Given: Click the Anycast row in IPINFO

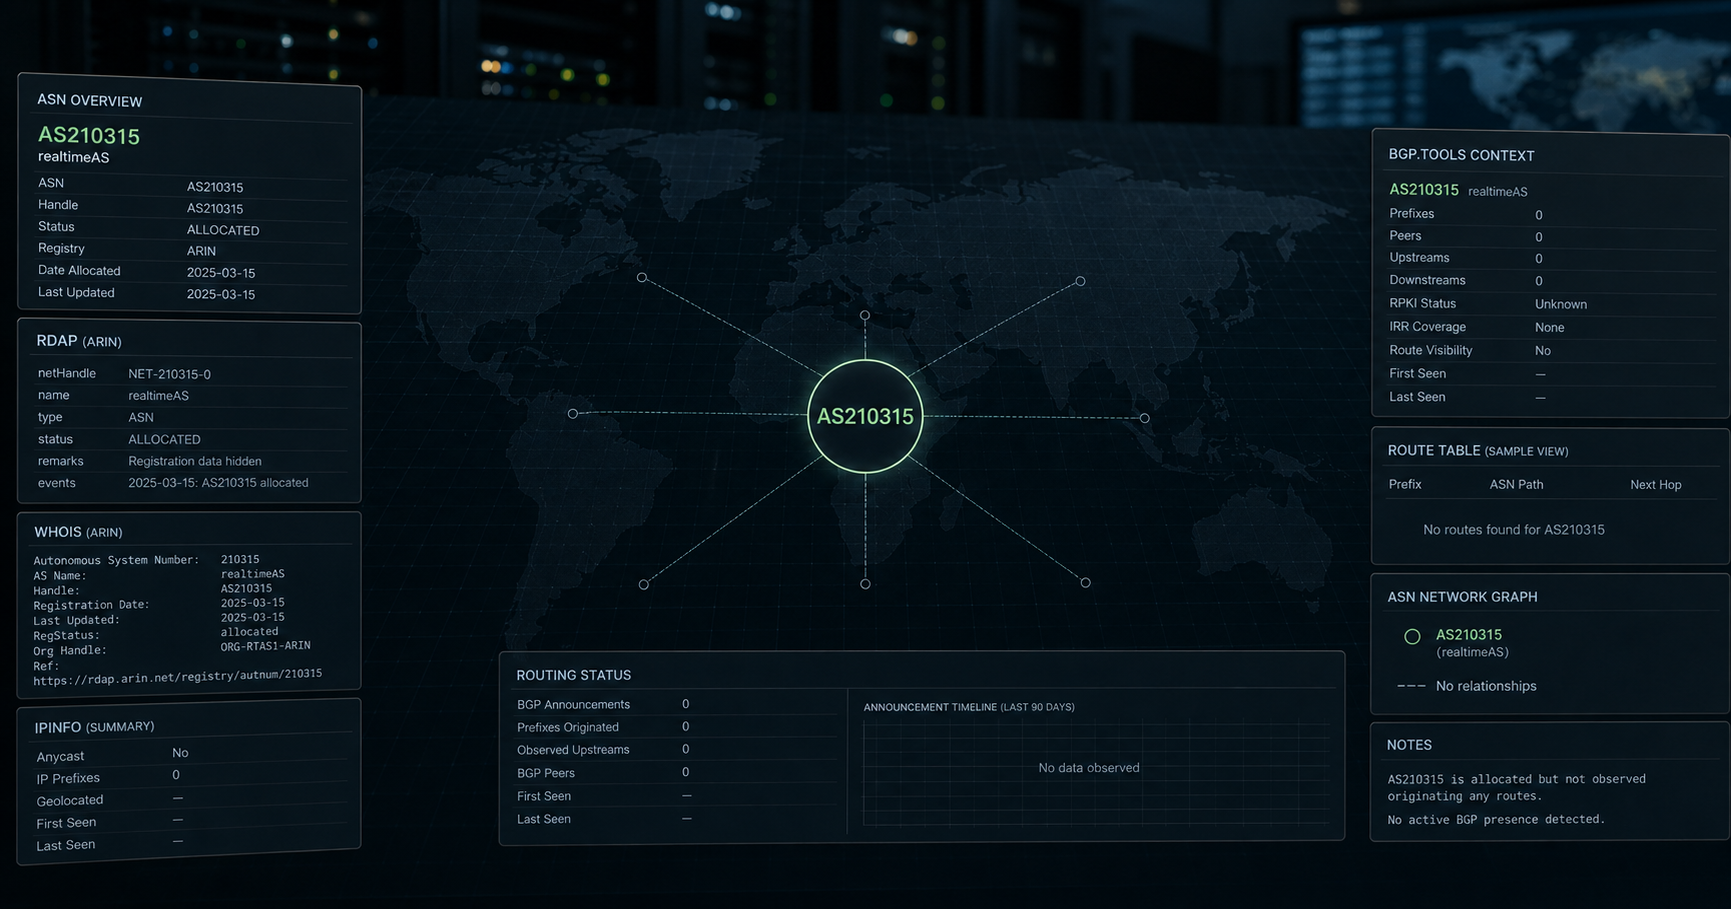Looking at the screenshot, I should tap(190, 755).
